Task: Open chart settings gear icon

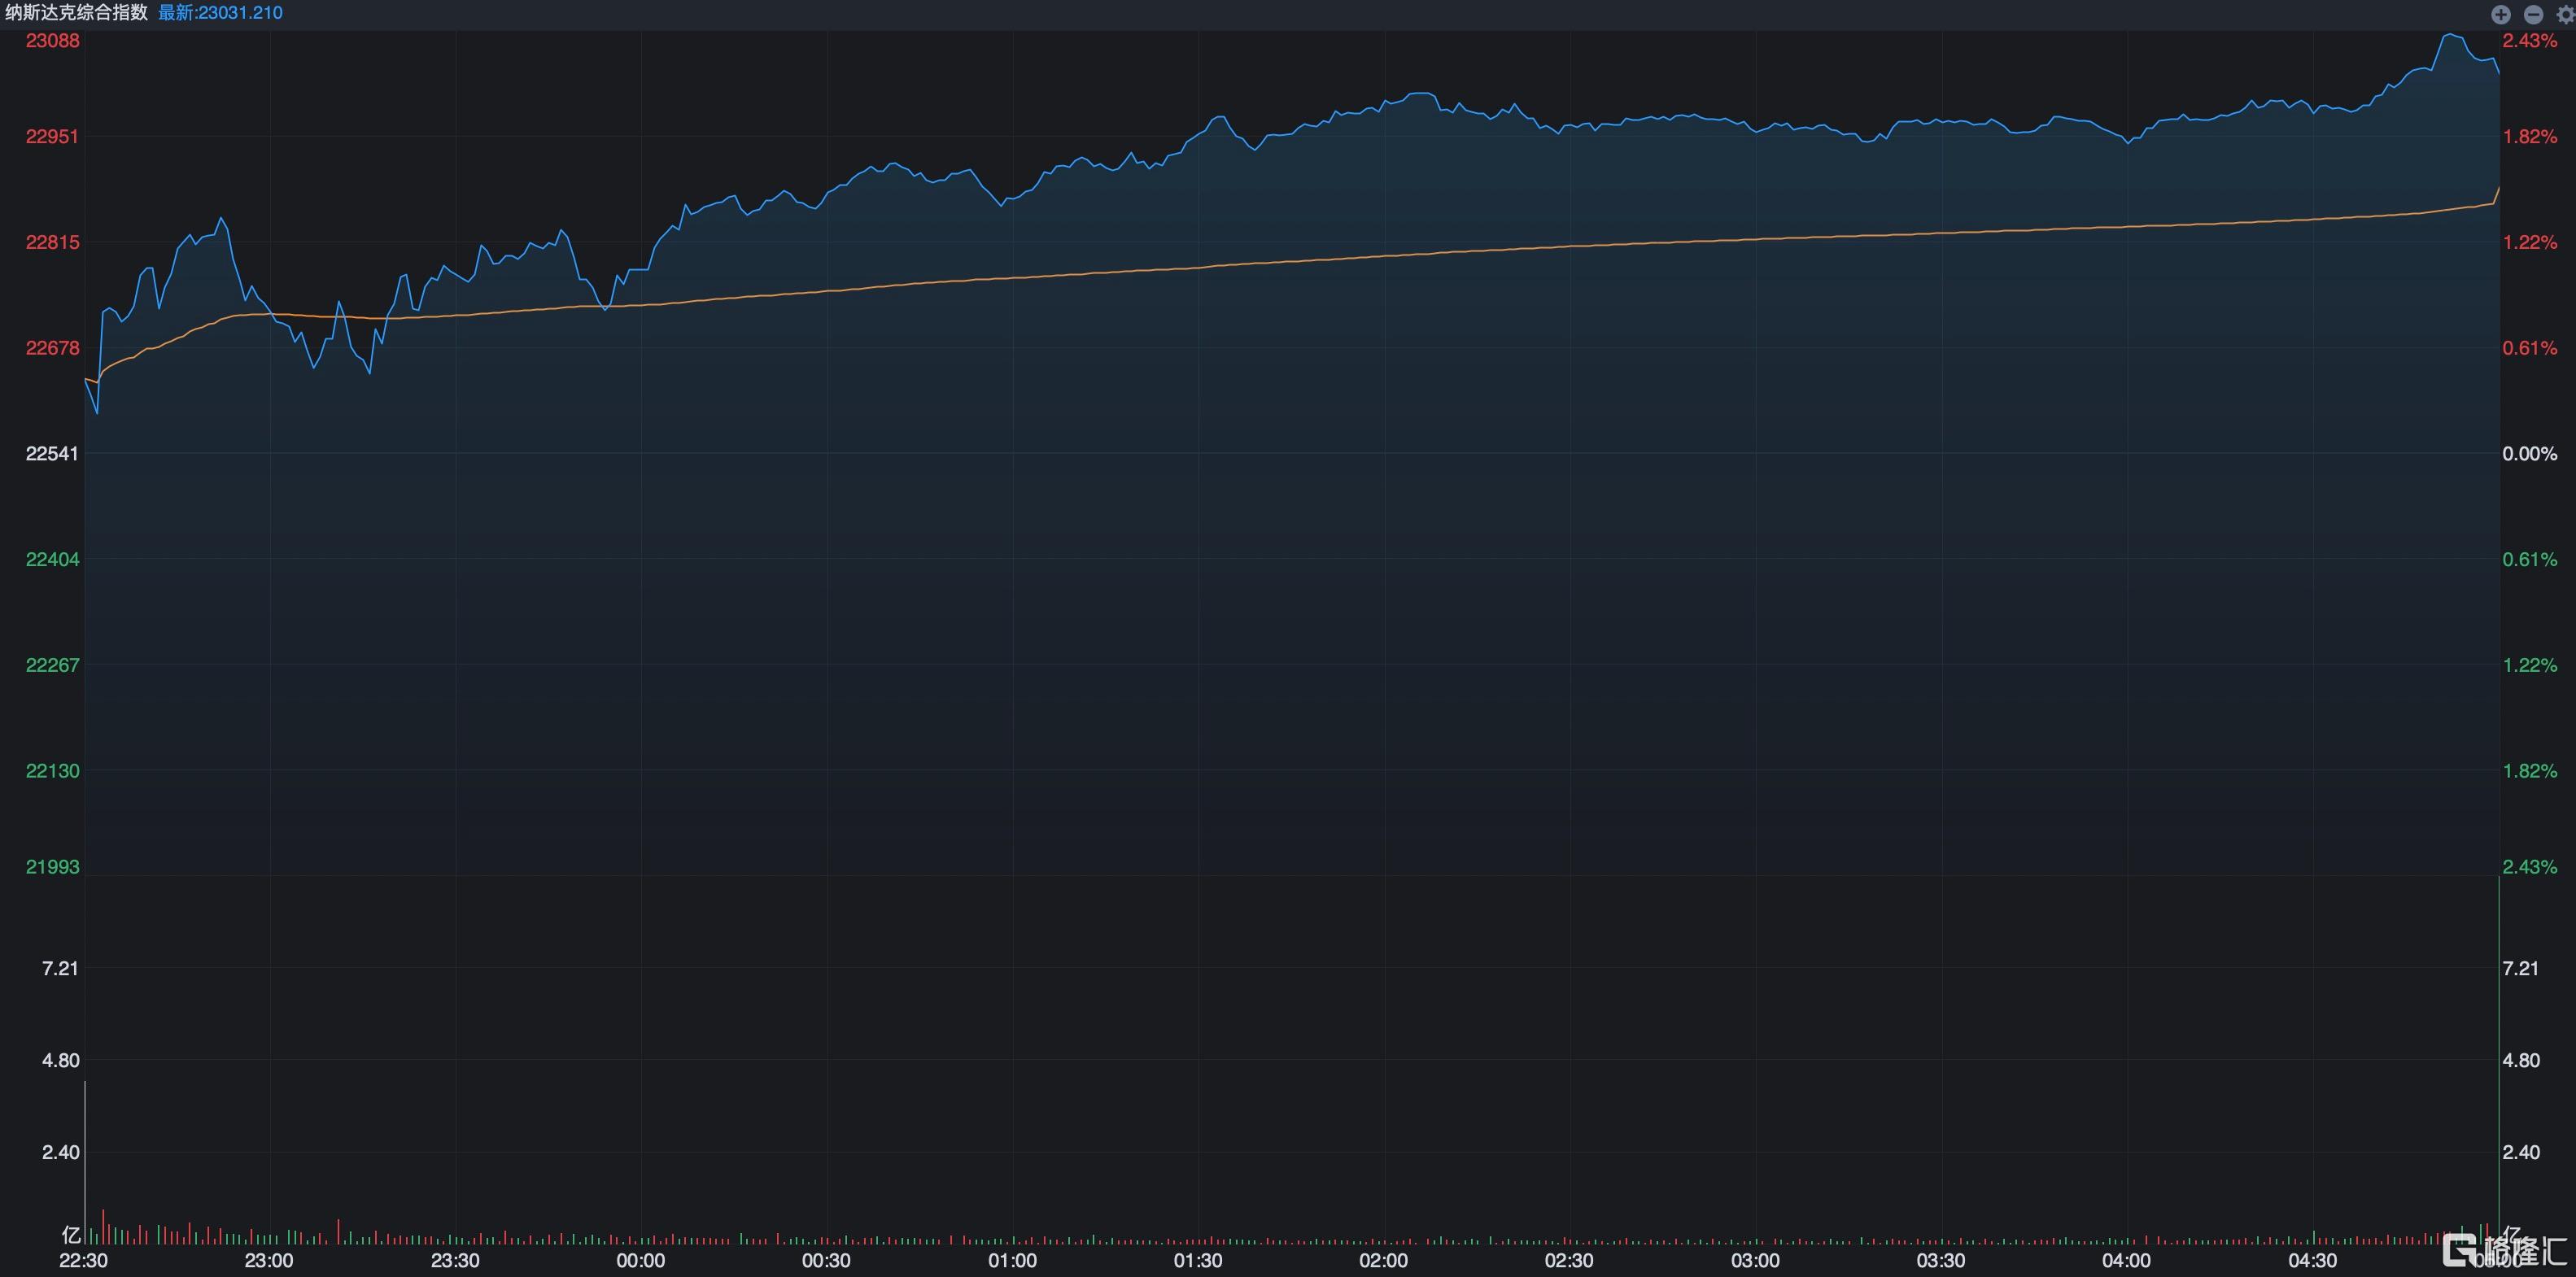Action: pyautogui.click(x=2565, y=14)
